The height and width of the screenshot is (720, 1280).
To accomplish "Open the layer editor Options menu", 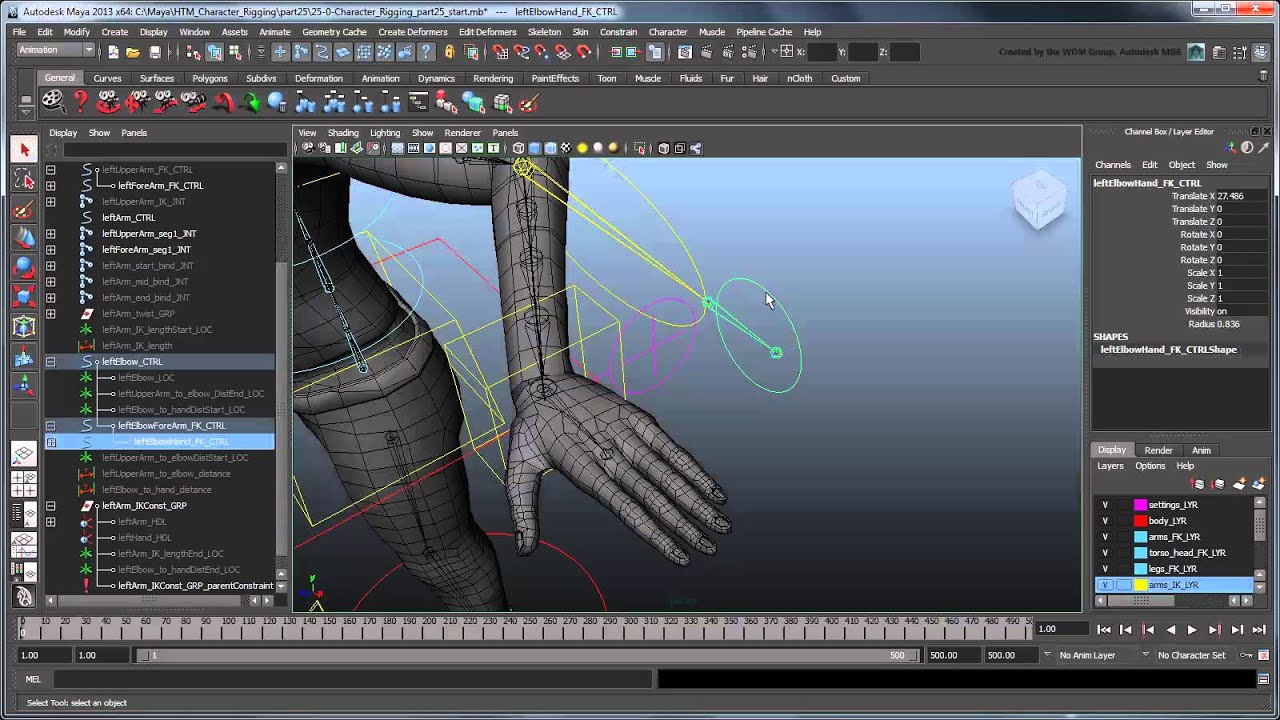I will [1150, 466].
